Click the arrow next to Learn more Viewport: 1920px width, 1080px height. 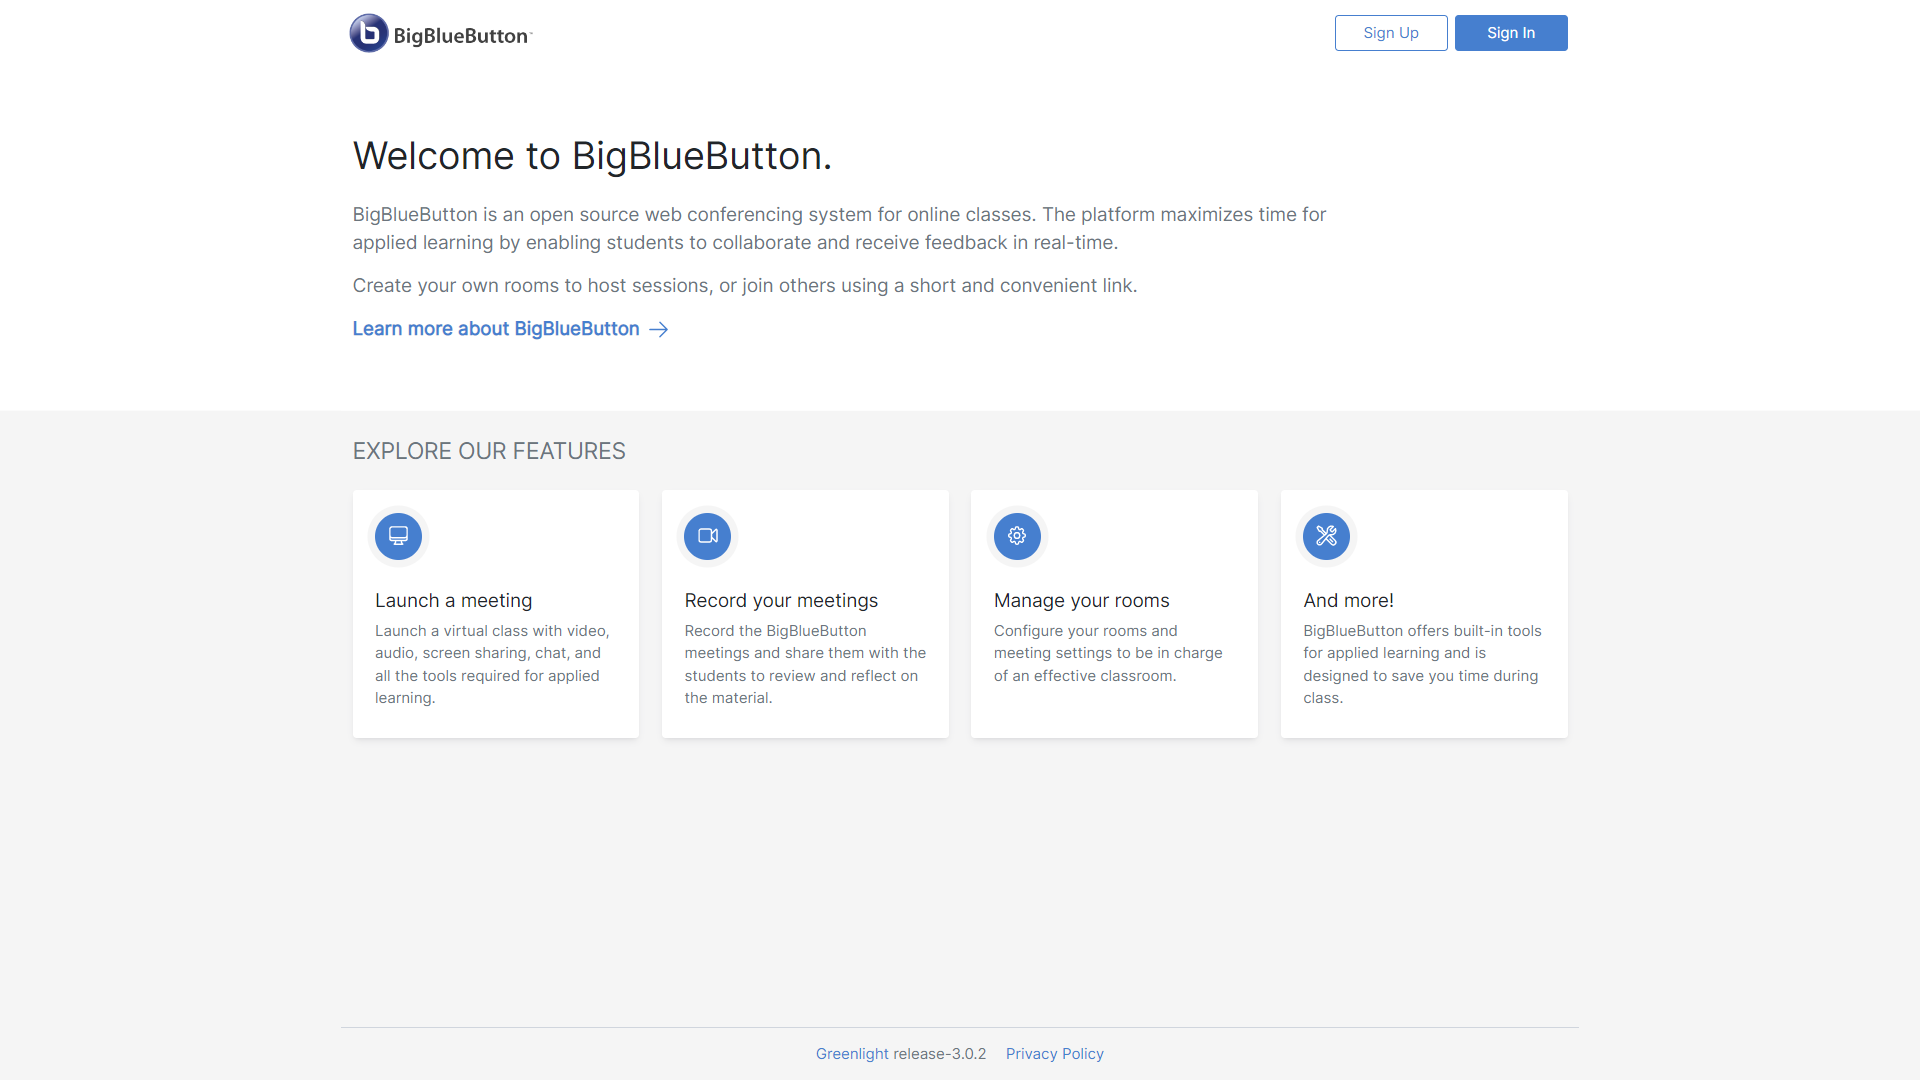[x=659, y=329]
